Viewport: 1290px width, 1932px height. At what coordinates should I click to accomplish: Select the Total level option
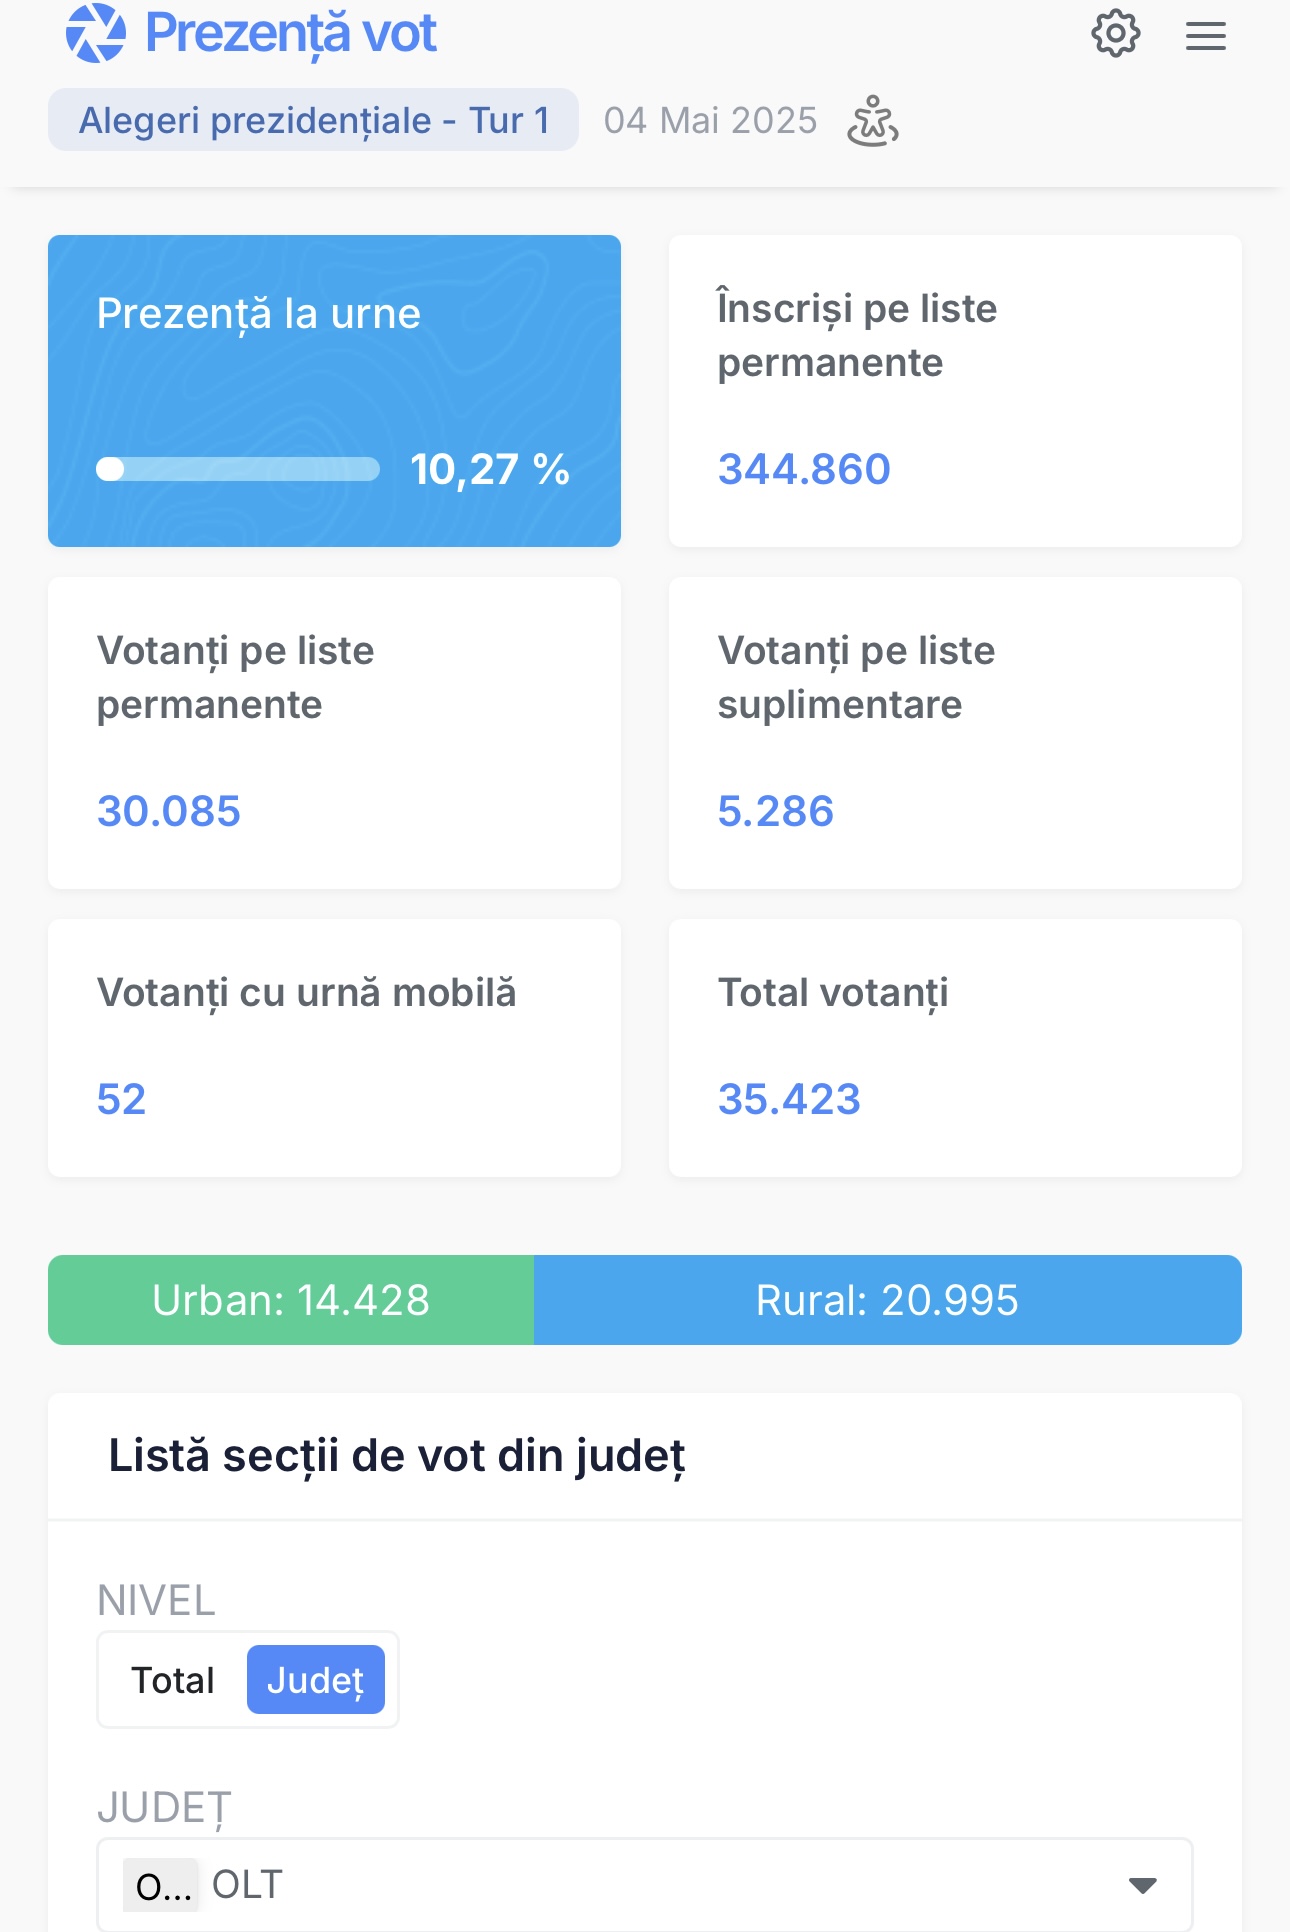(173, 1680)
